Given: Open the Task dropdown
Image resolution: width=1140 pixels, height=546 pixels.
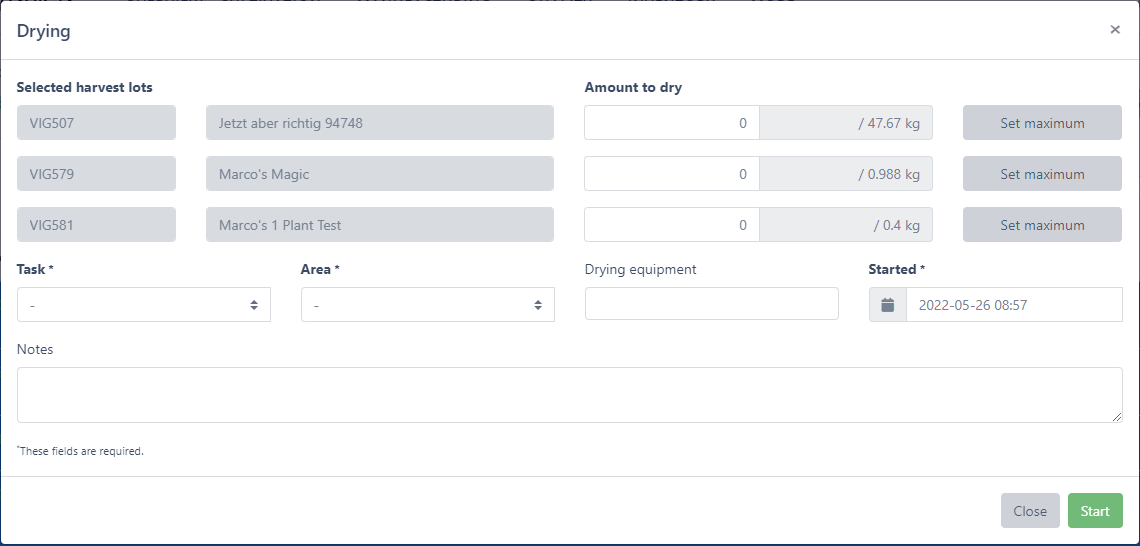Looking at the screenshot, I should tap(144, 305).
